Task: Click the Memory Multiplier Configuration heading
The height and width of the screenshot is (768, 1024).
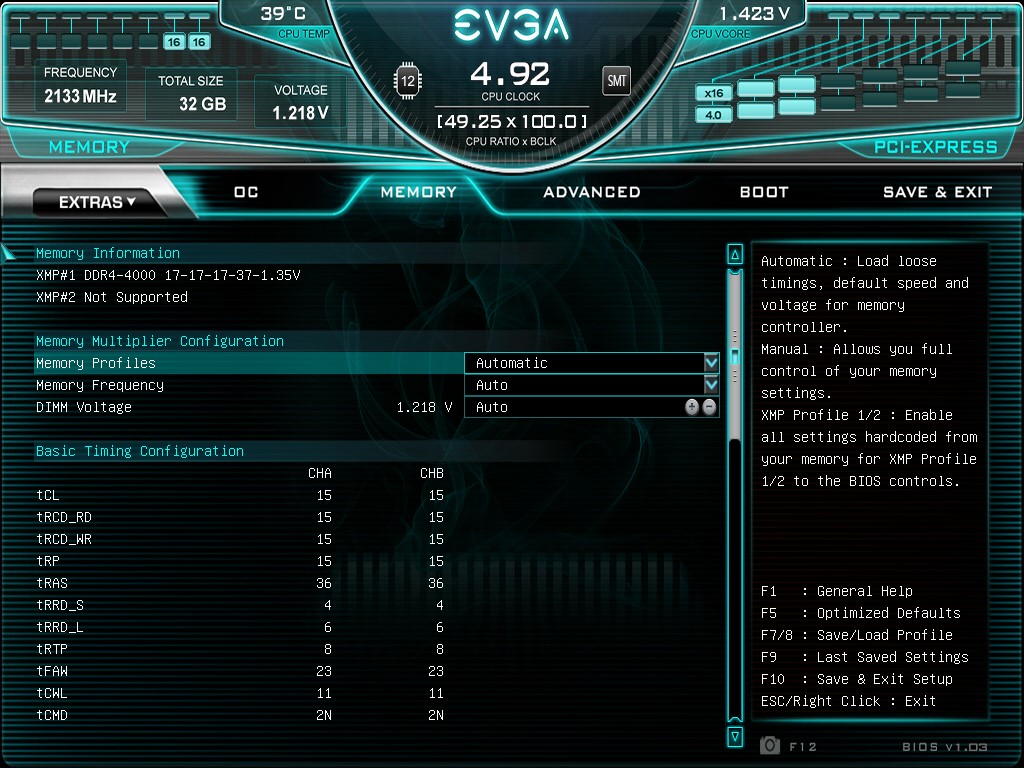Action: pos(160,341)
